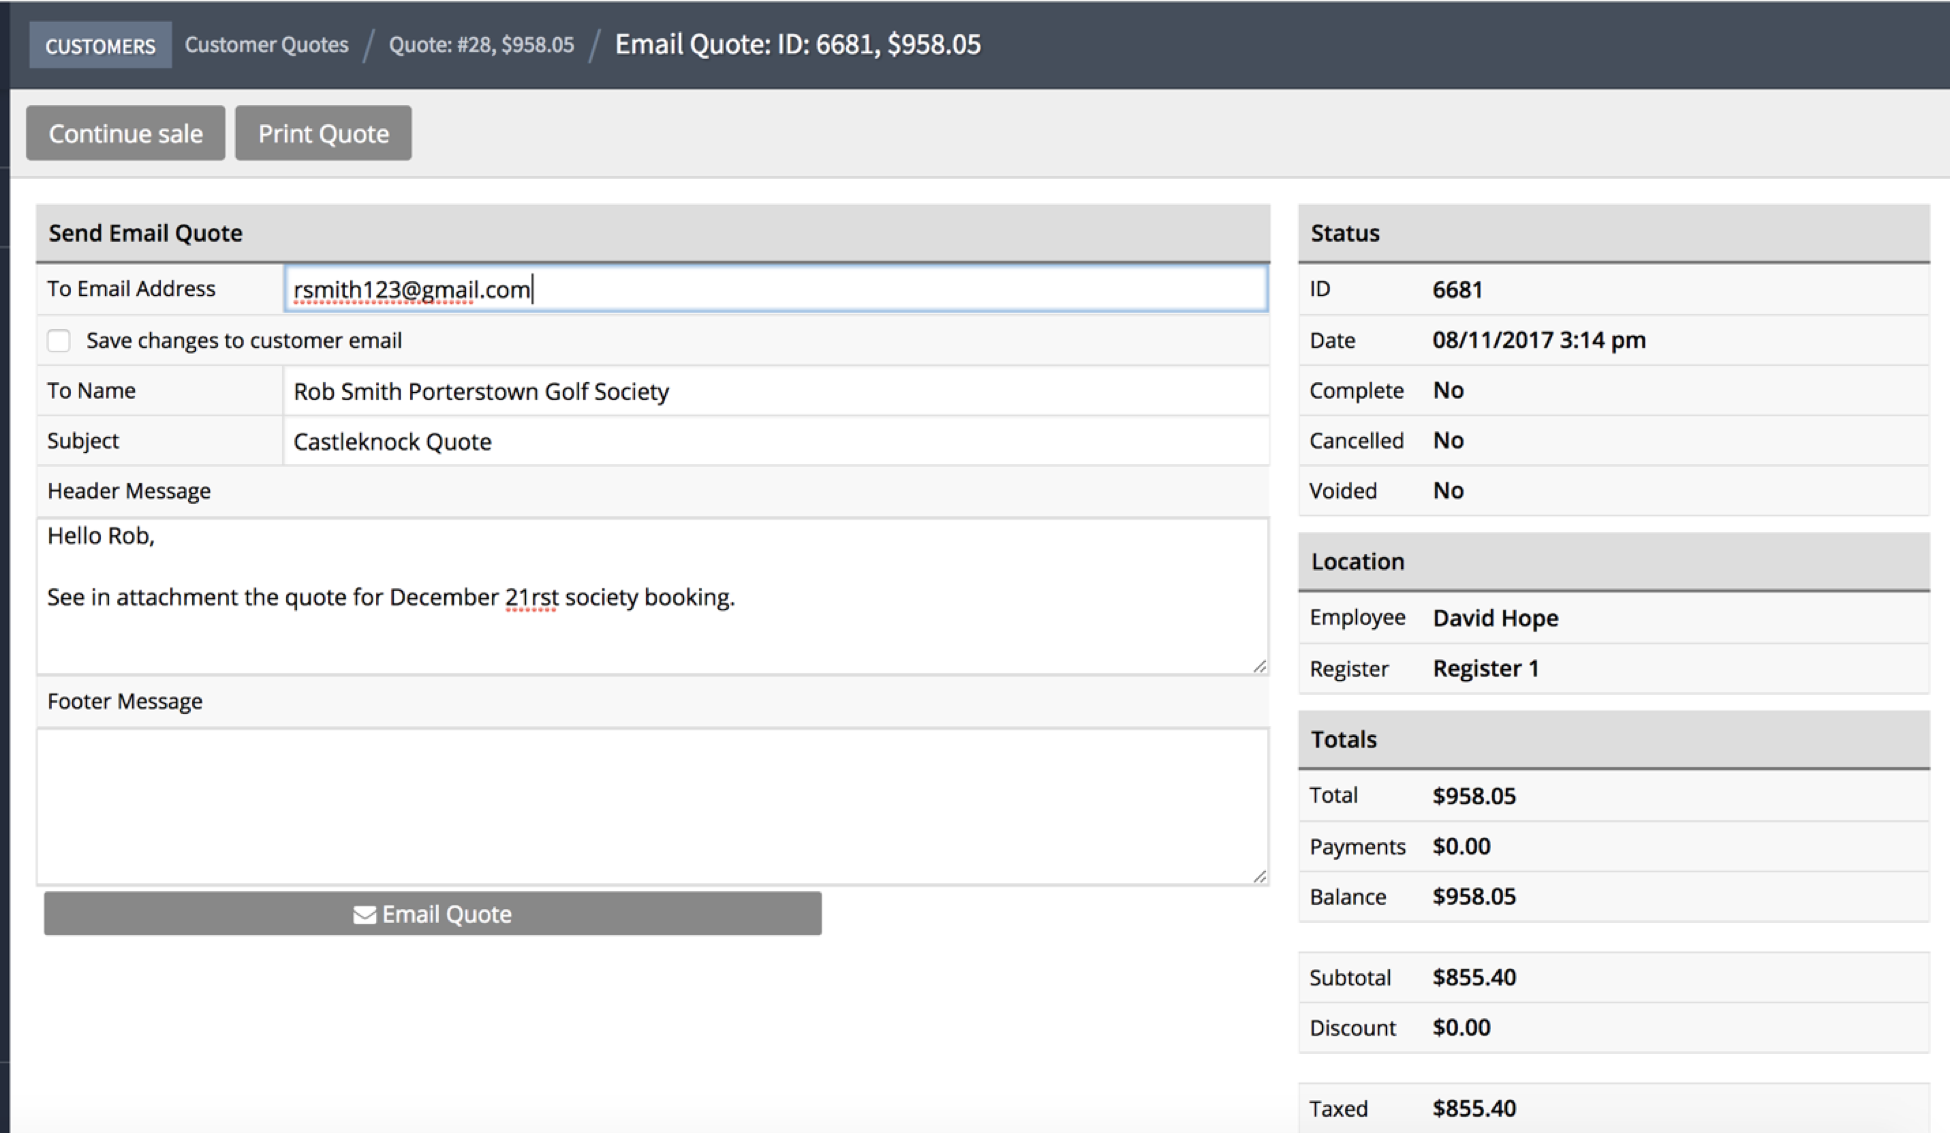Open Quote #28 breadcrumb link

481,45
